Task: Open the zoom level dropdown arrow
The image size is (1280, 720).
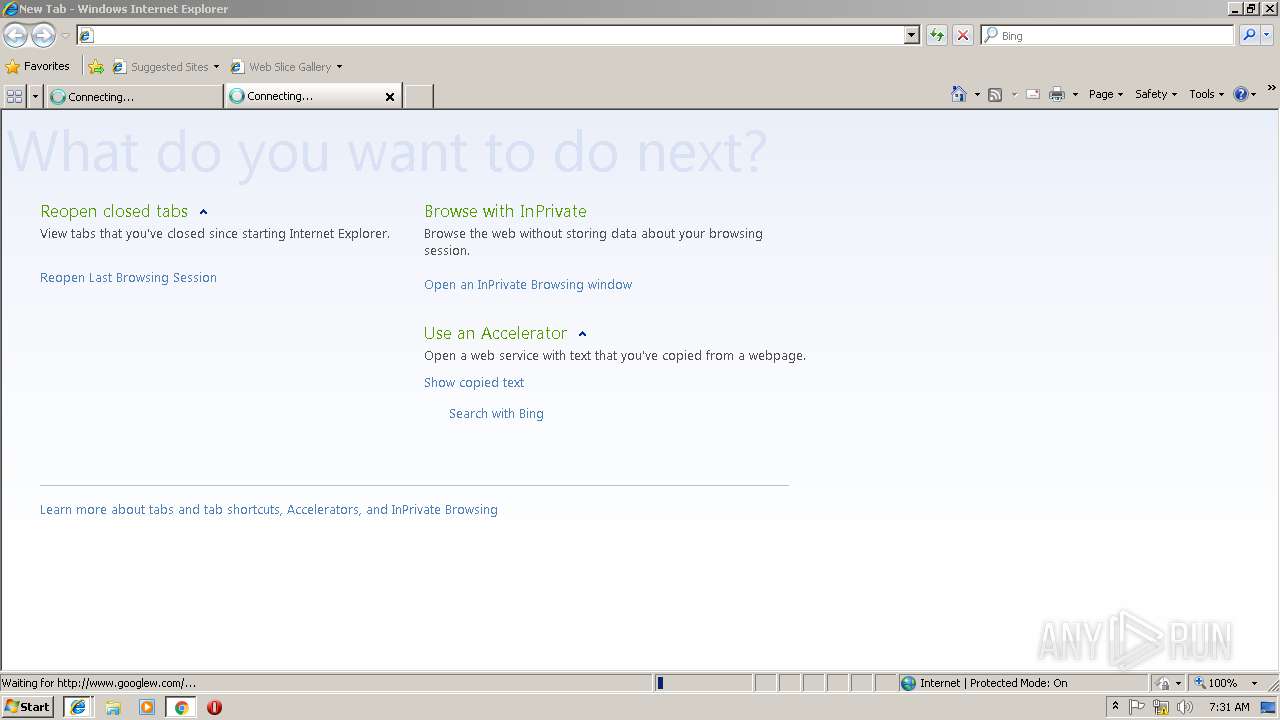Action: point(1254,683)
